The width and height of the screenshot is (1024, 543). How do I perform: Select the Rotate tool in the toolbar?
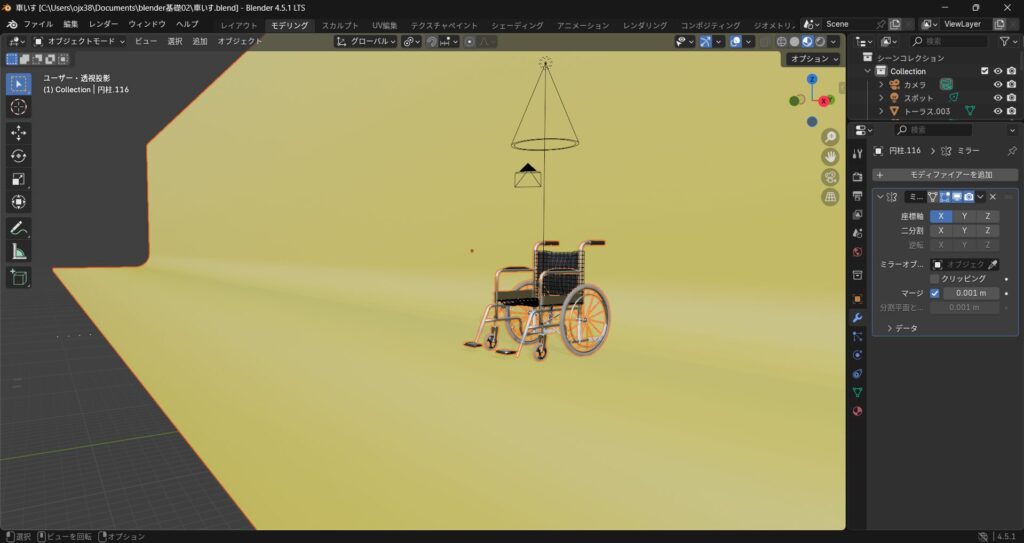[x=19, y=155]
